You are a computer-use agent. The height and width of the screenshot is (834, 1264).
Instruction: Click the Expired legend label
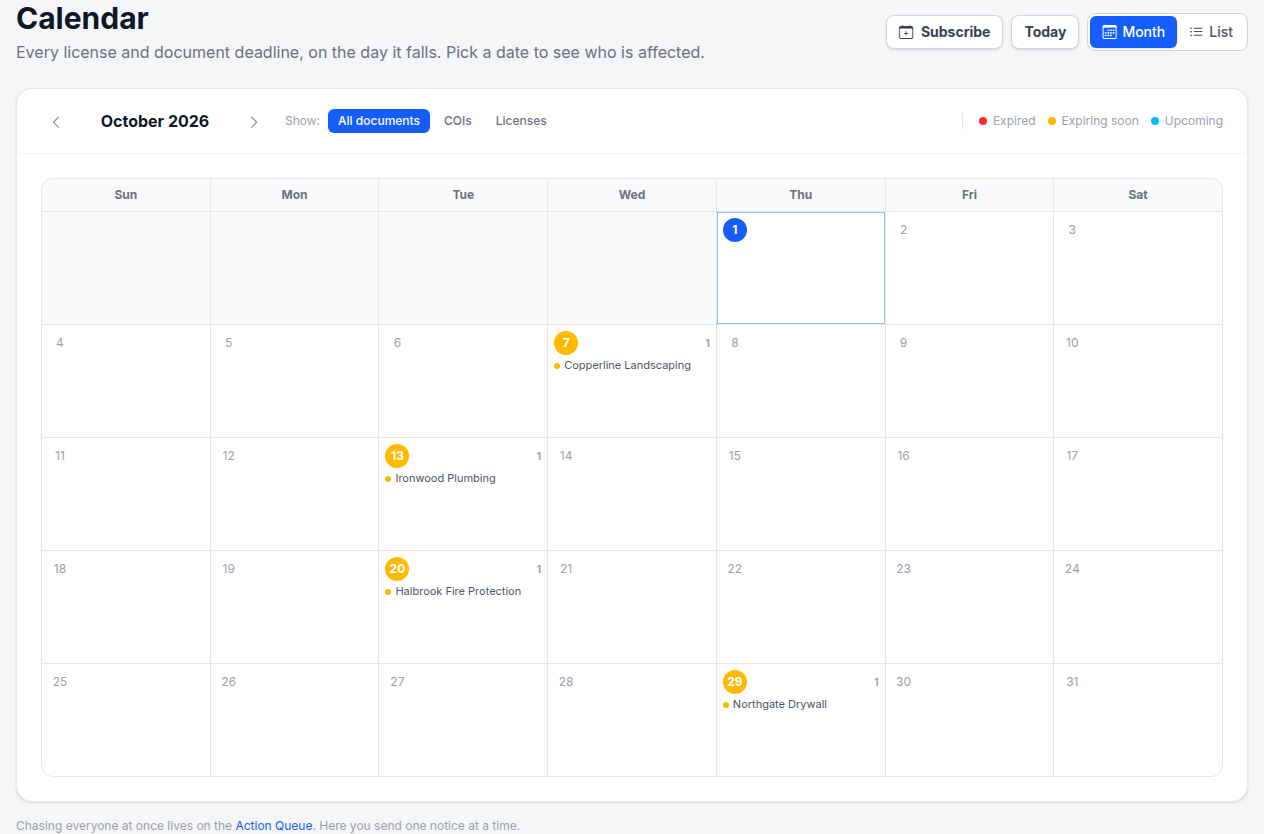pyautogui.click(x=1014, y=121)
